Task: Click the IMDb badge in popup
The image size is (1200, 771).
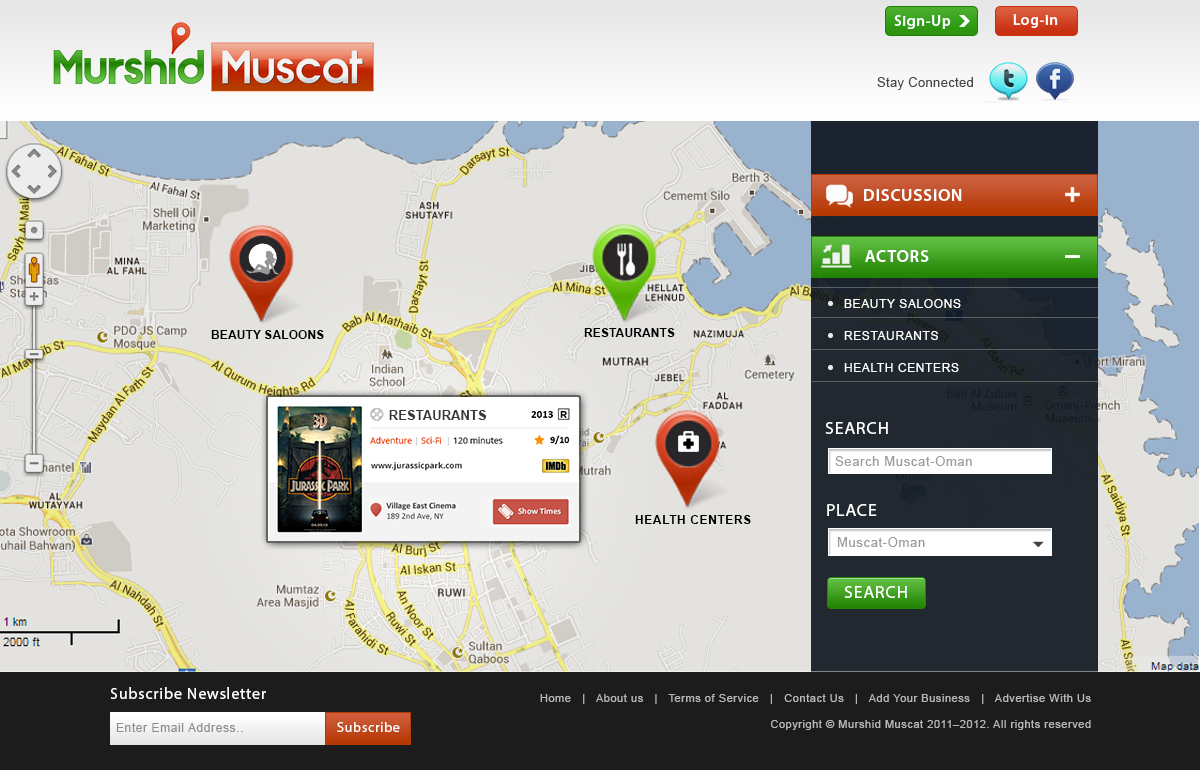Action: [555, 465]
